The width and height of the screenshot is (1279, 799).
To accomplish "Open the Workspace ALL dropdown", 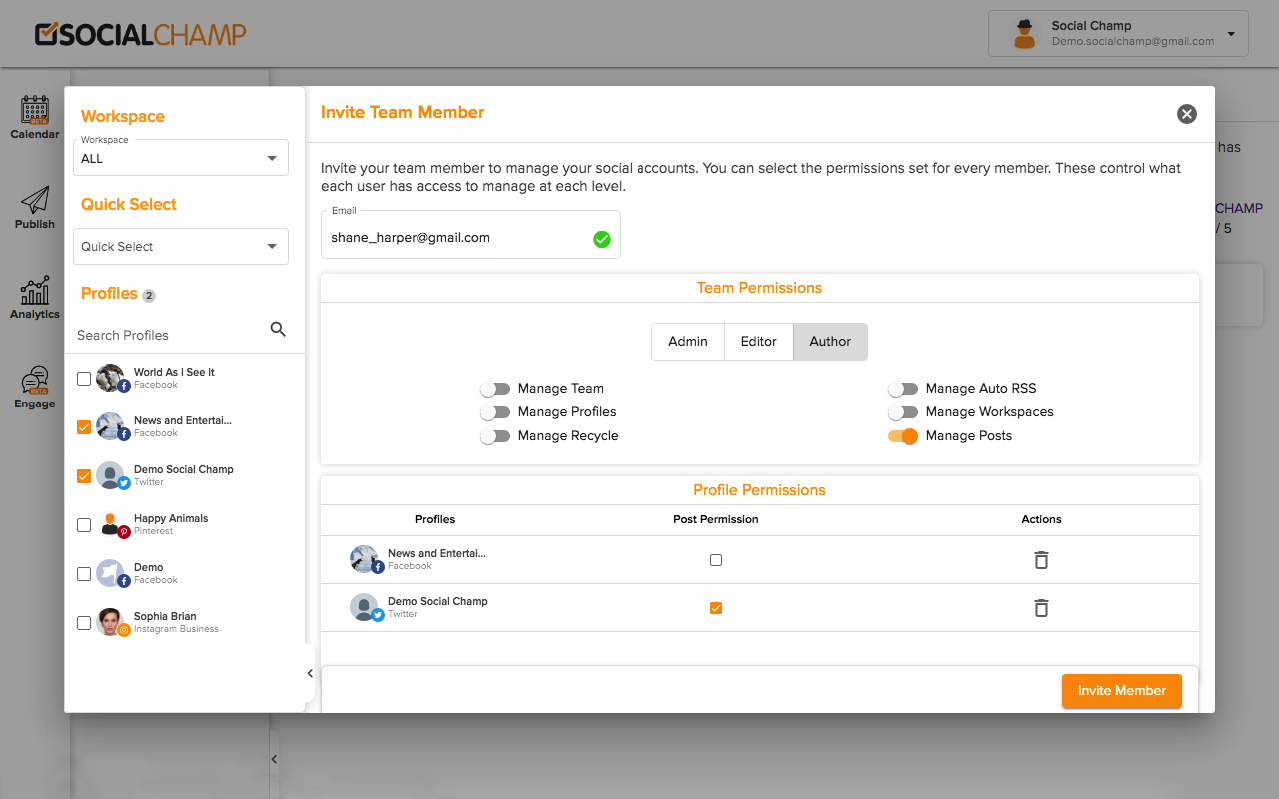I will [181, 158].
